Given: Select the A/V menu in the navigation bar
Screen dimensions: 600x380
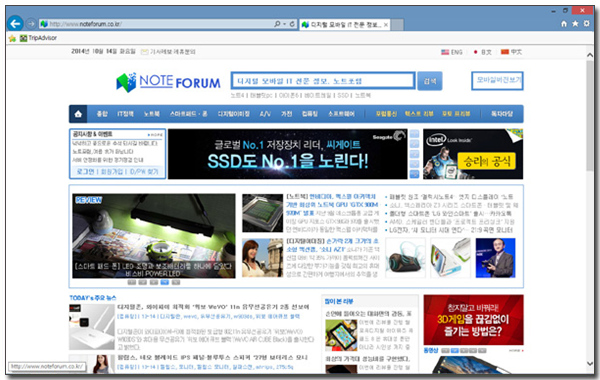Looking at the screenshot, I should click(265, 114).
